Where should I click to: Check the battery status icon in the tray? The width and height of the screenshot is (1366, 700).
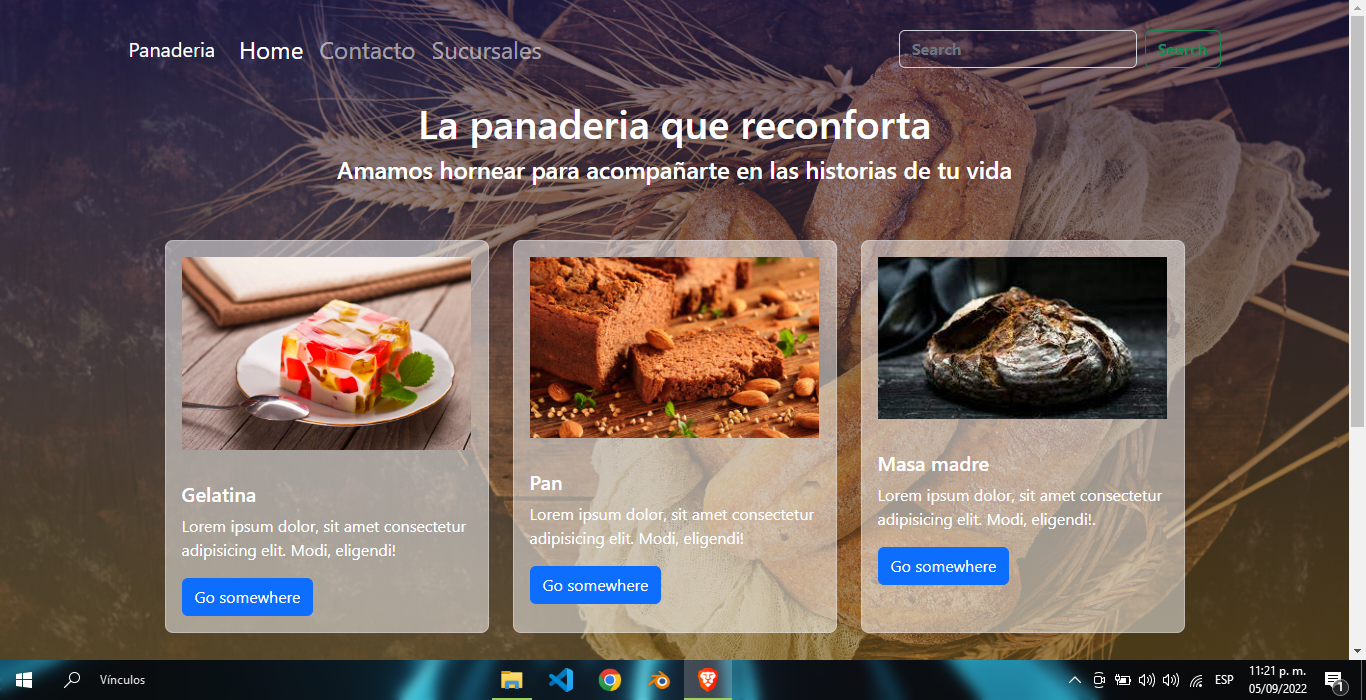tap(1122, 680)
